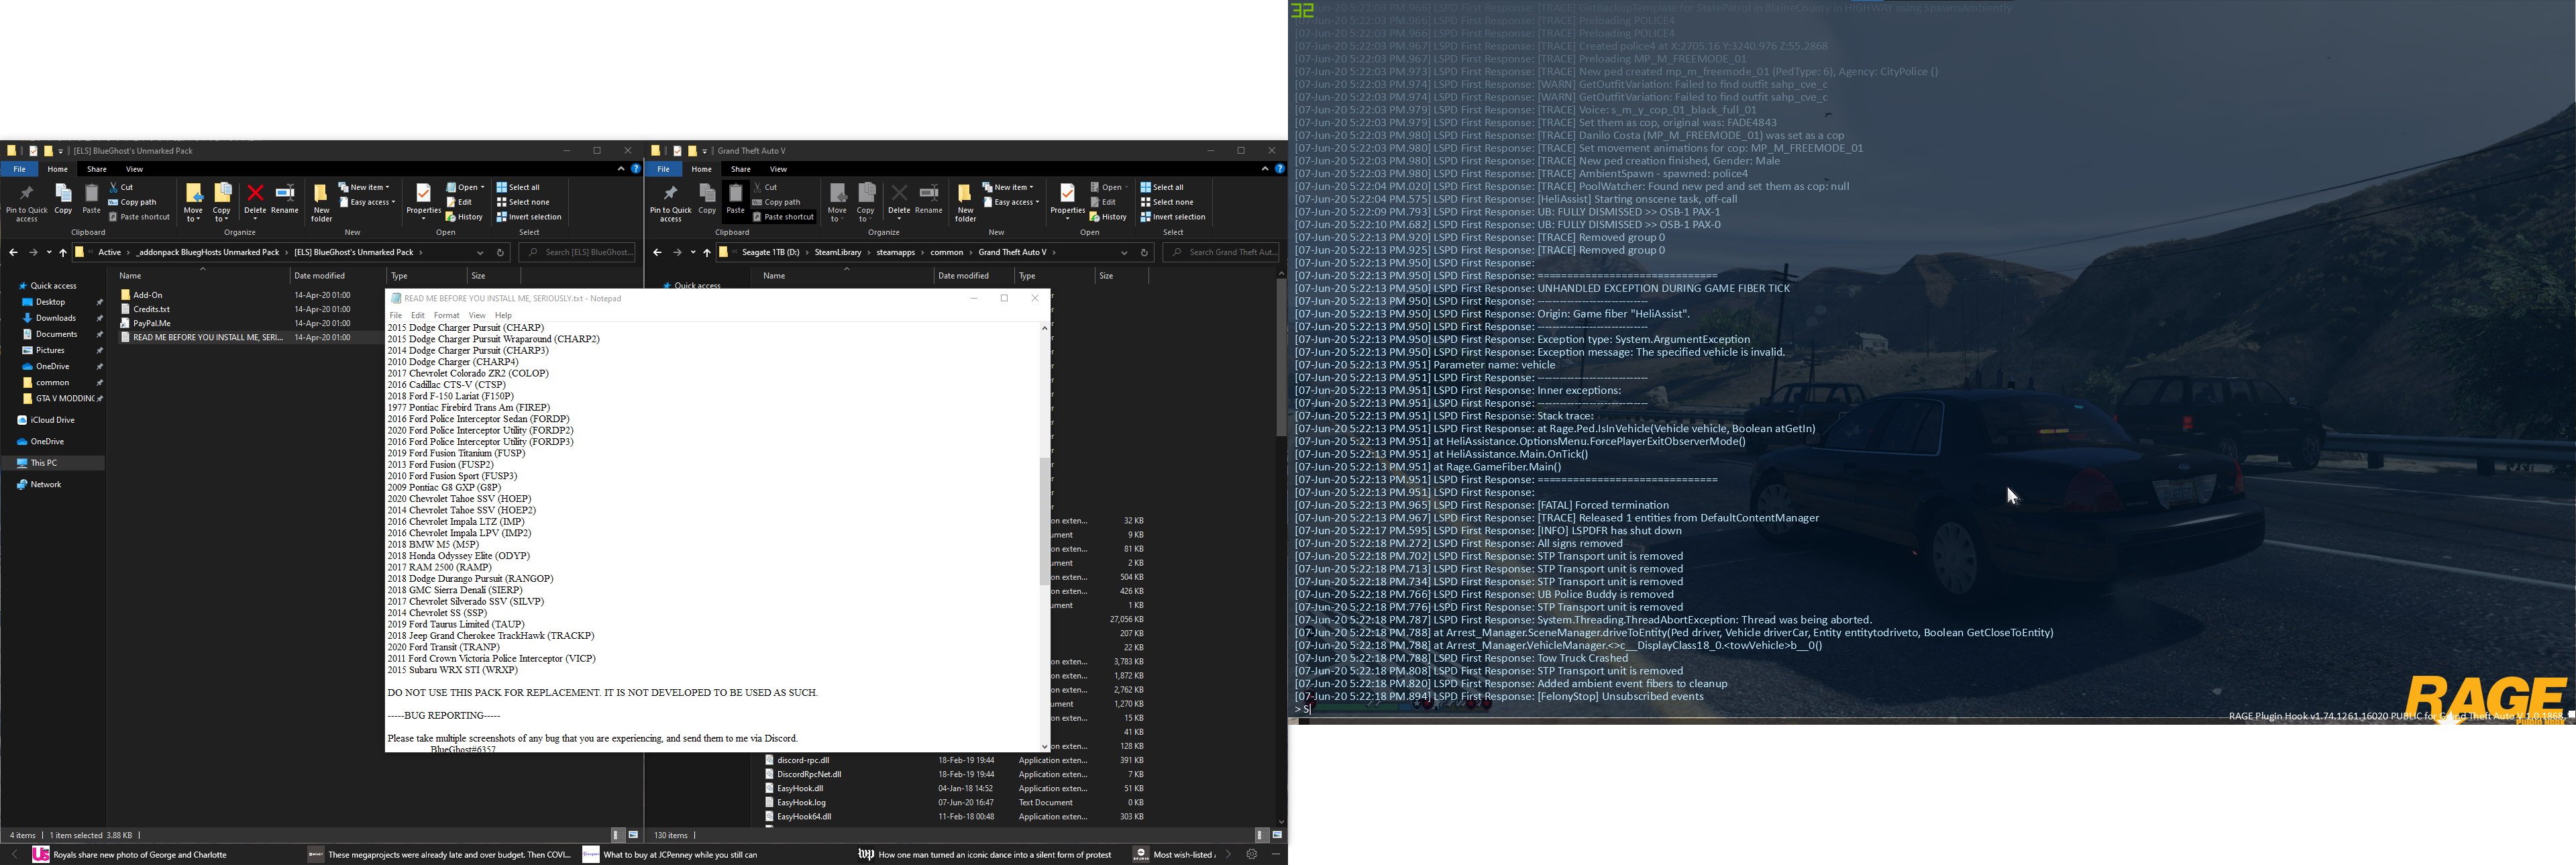Click Delete icon in BlueGhost's Unmarked Pack window
Image resolution: width=2576 pixels, height=865 pixels.
point(255,193)
